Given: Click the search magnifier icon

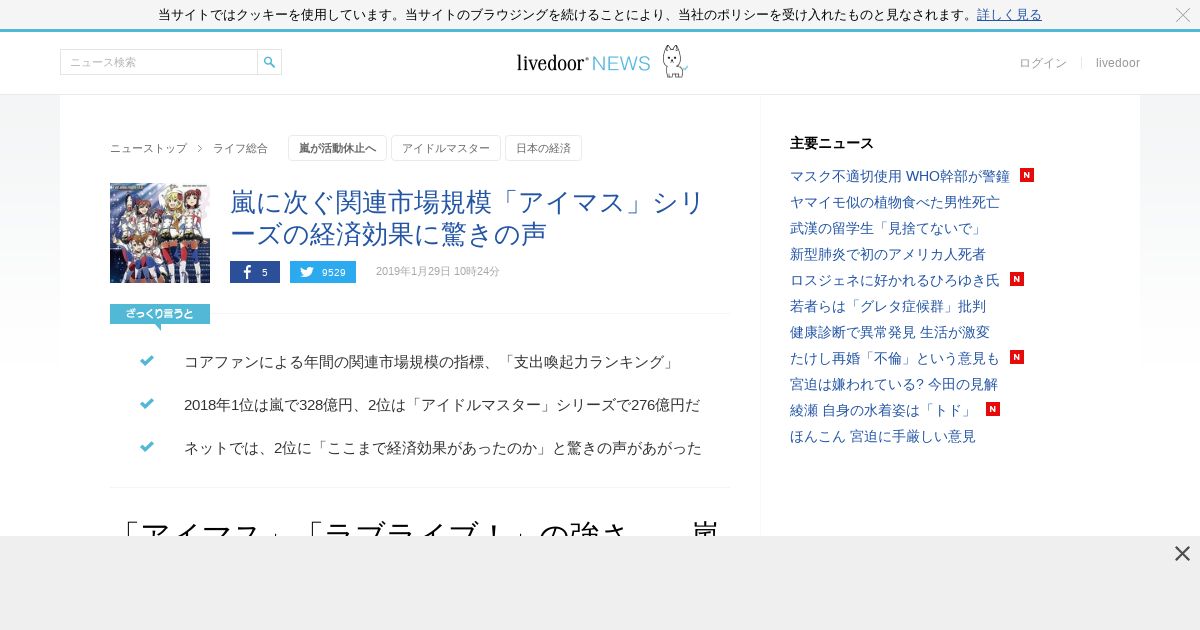Looking at the screenshot, I should pyautogui.click(x=269, y=62).
